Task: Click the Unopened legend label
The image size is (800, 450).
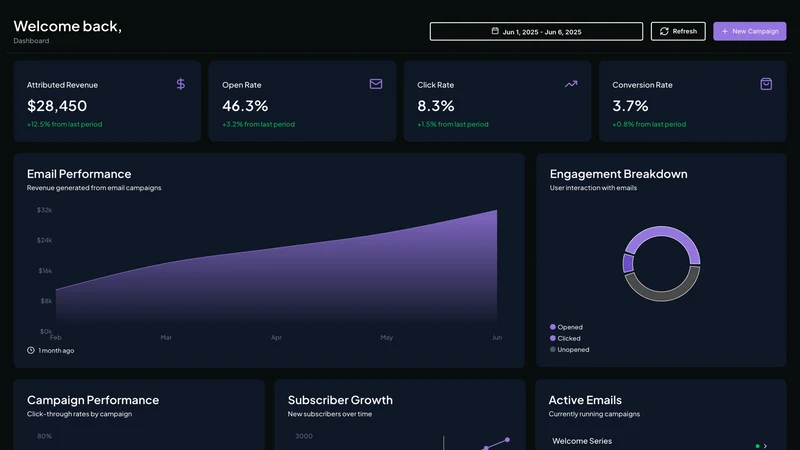Action: click(x=573, y=349)
